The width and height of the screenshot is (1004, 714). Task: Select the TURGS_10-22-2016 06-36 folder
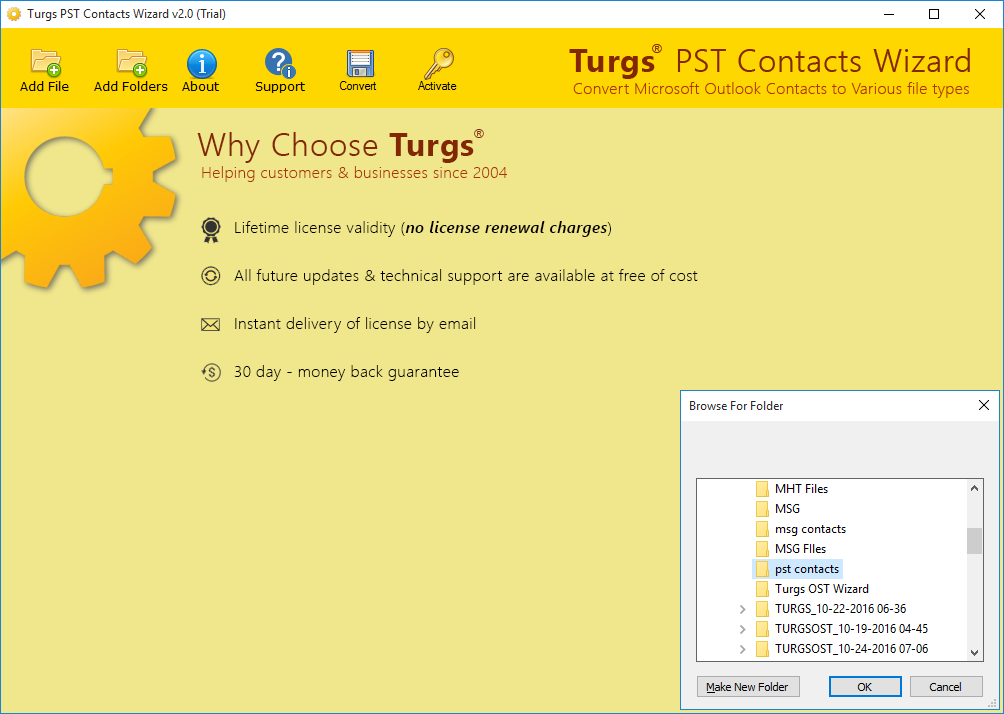[x=840, y=608]
